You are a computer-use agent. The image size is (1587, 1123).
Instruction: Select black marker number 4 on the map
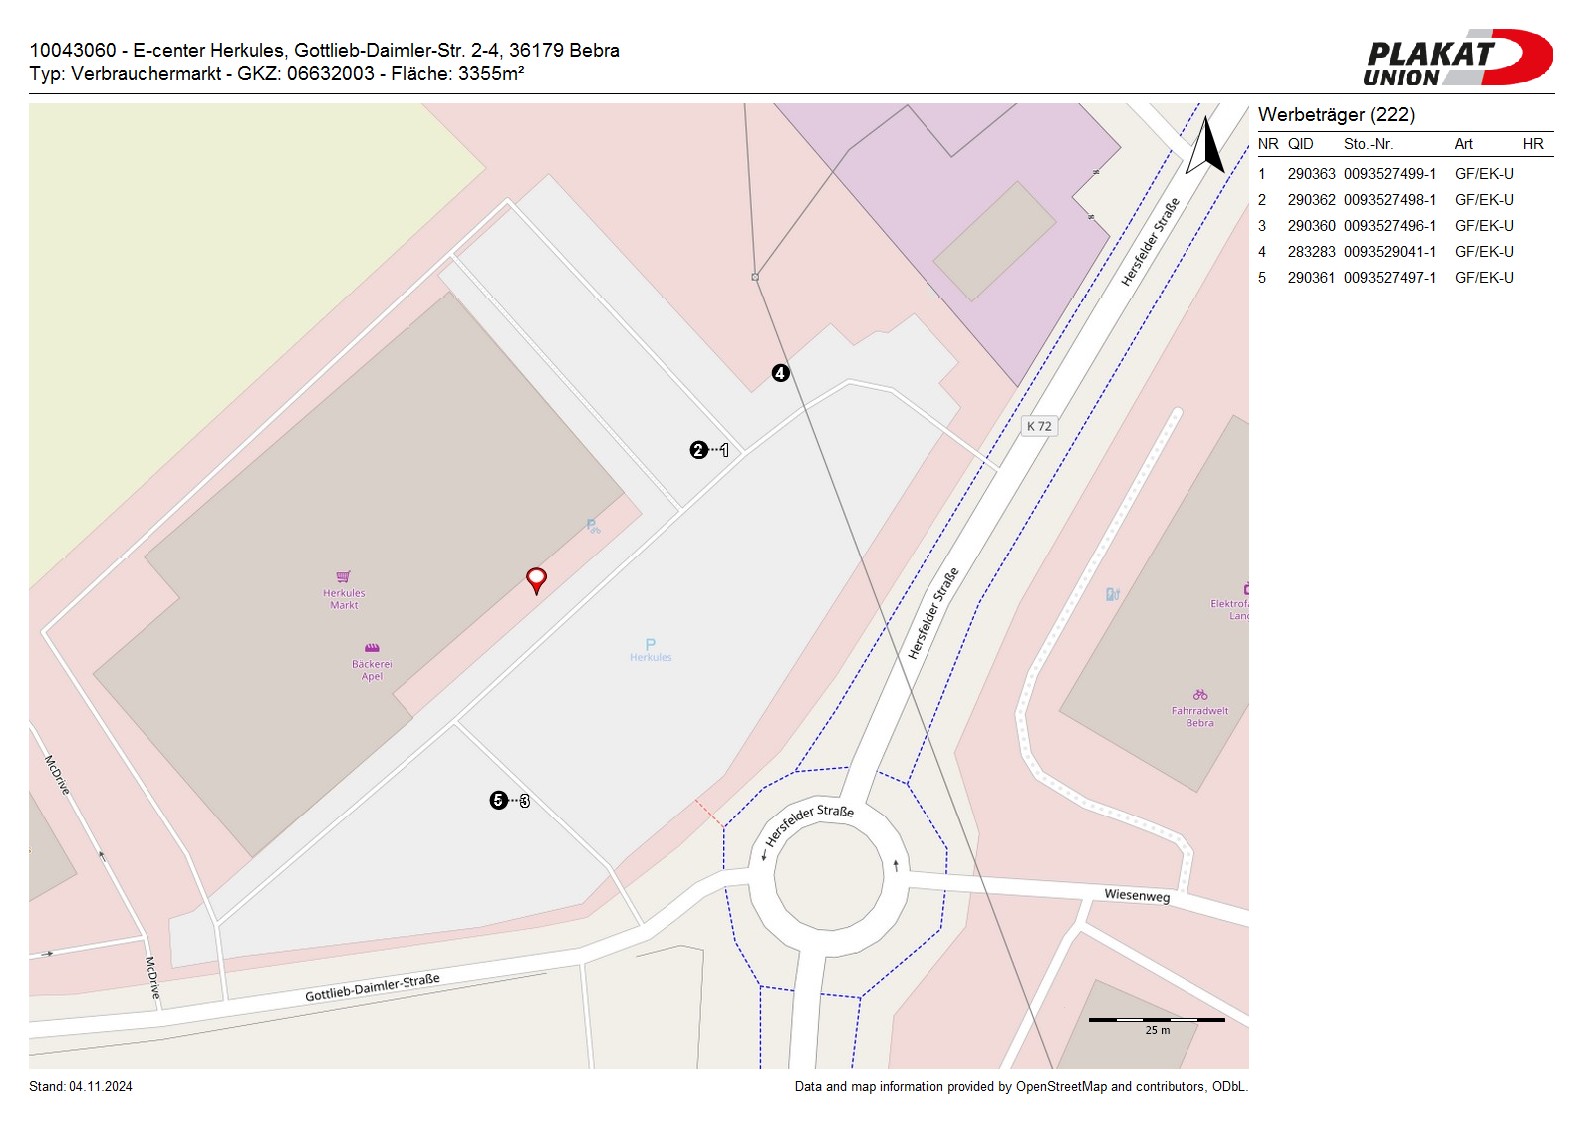[780, 373]
